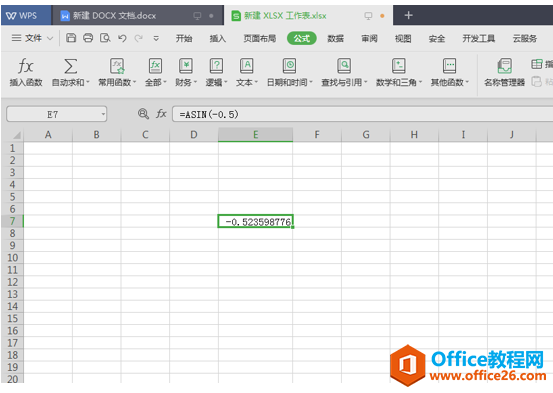Select column J header

(511, 134)
